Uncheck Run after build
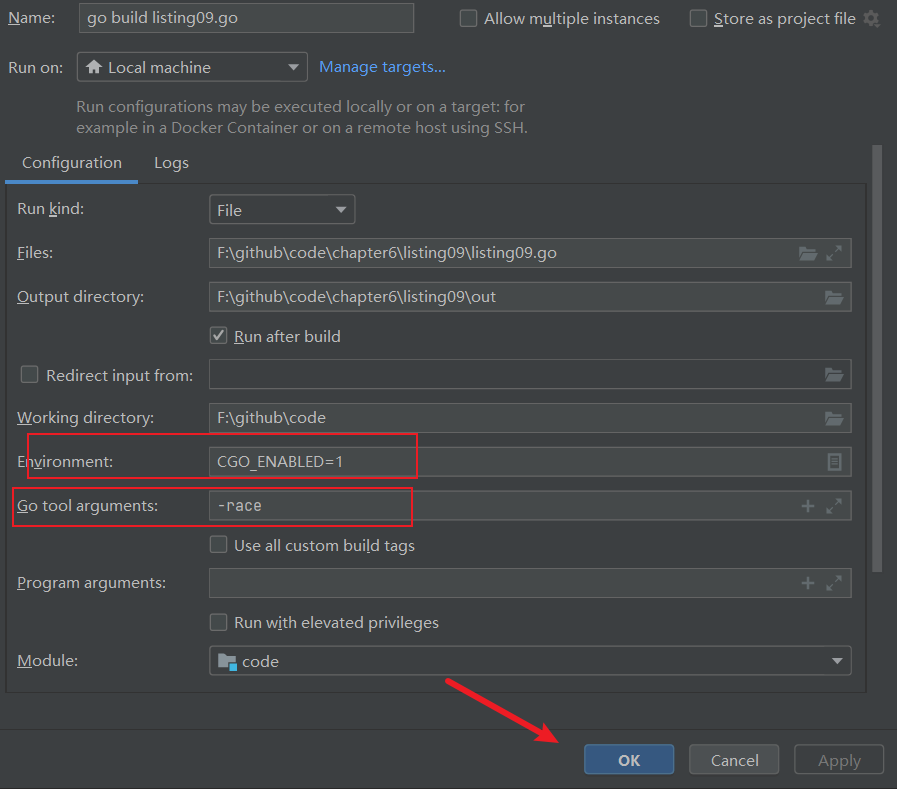 [218, 336]
